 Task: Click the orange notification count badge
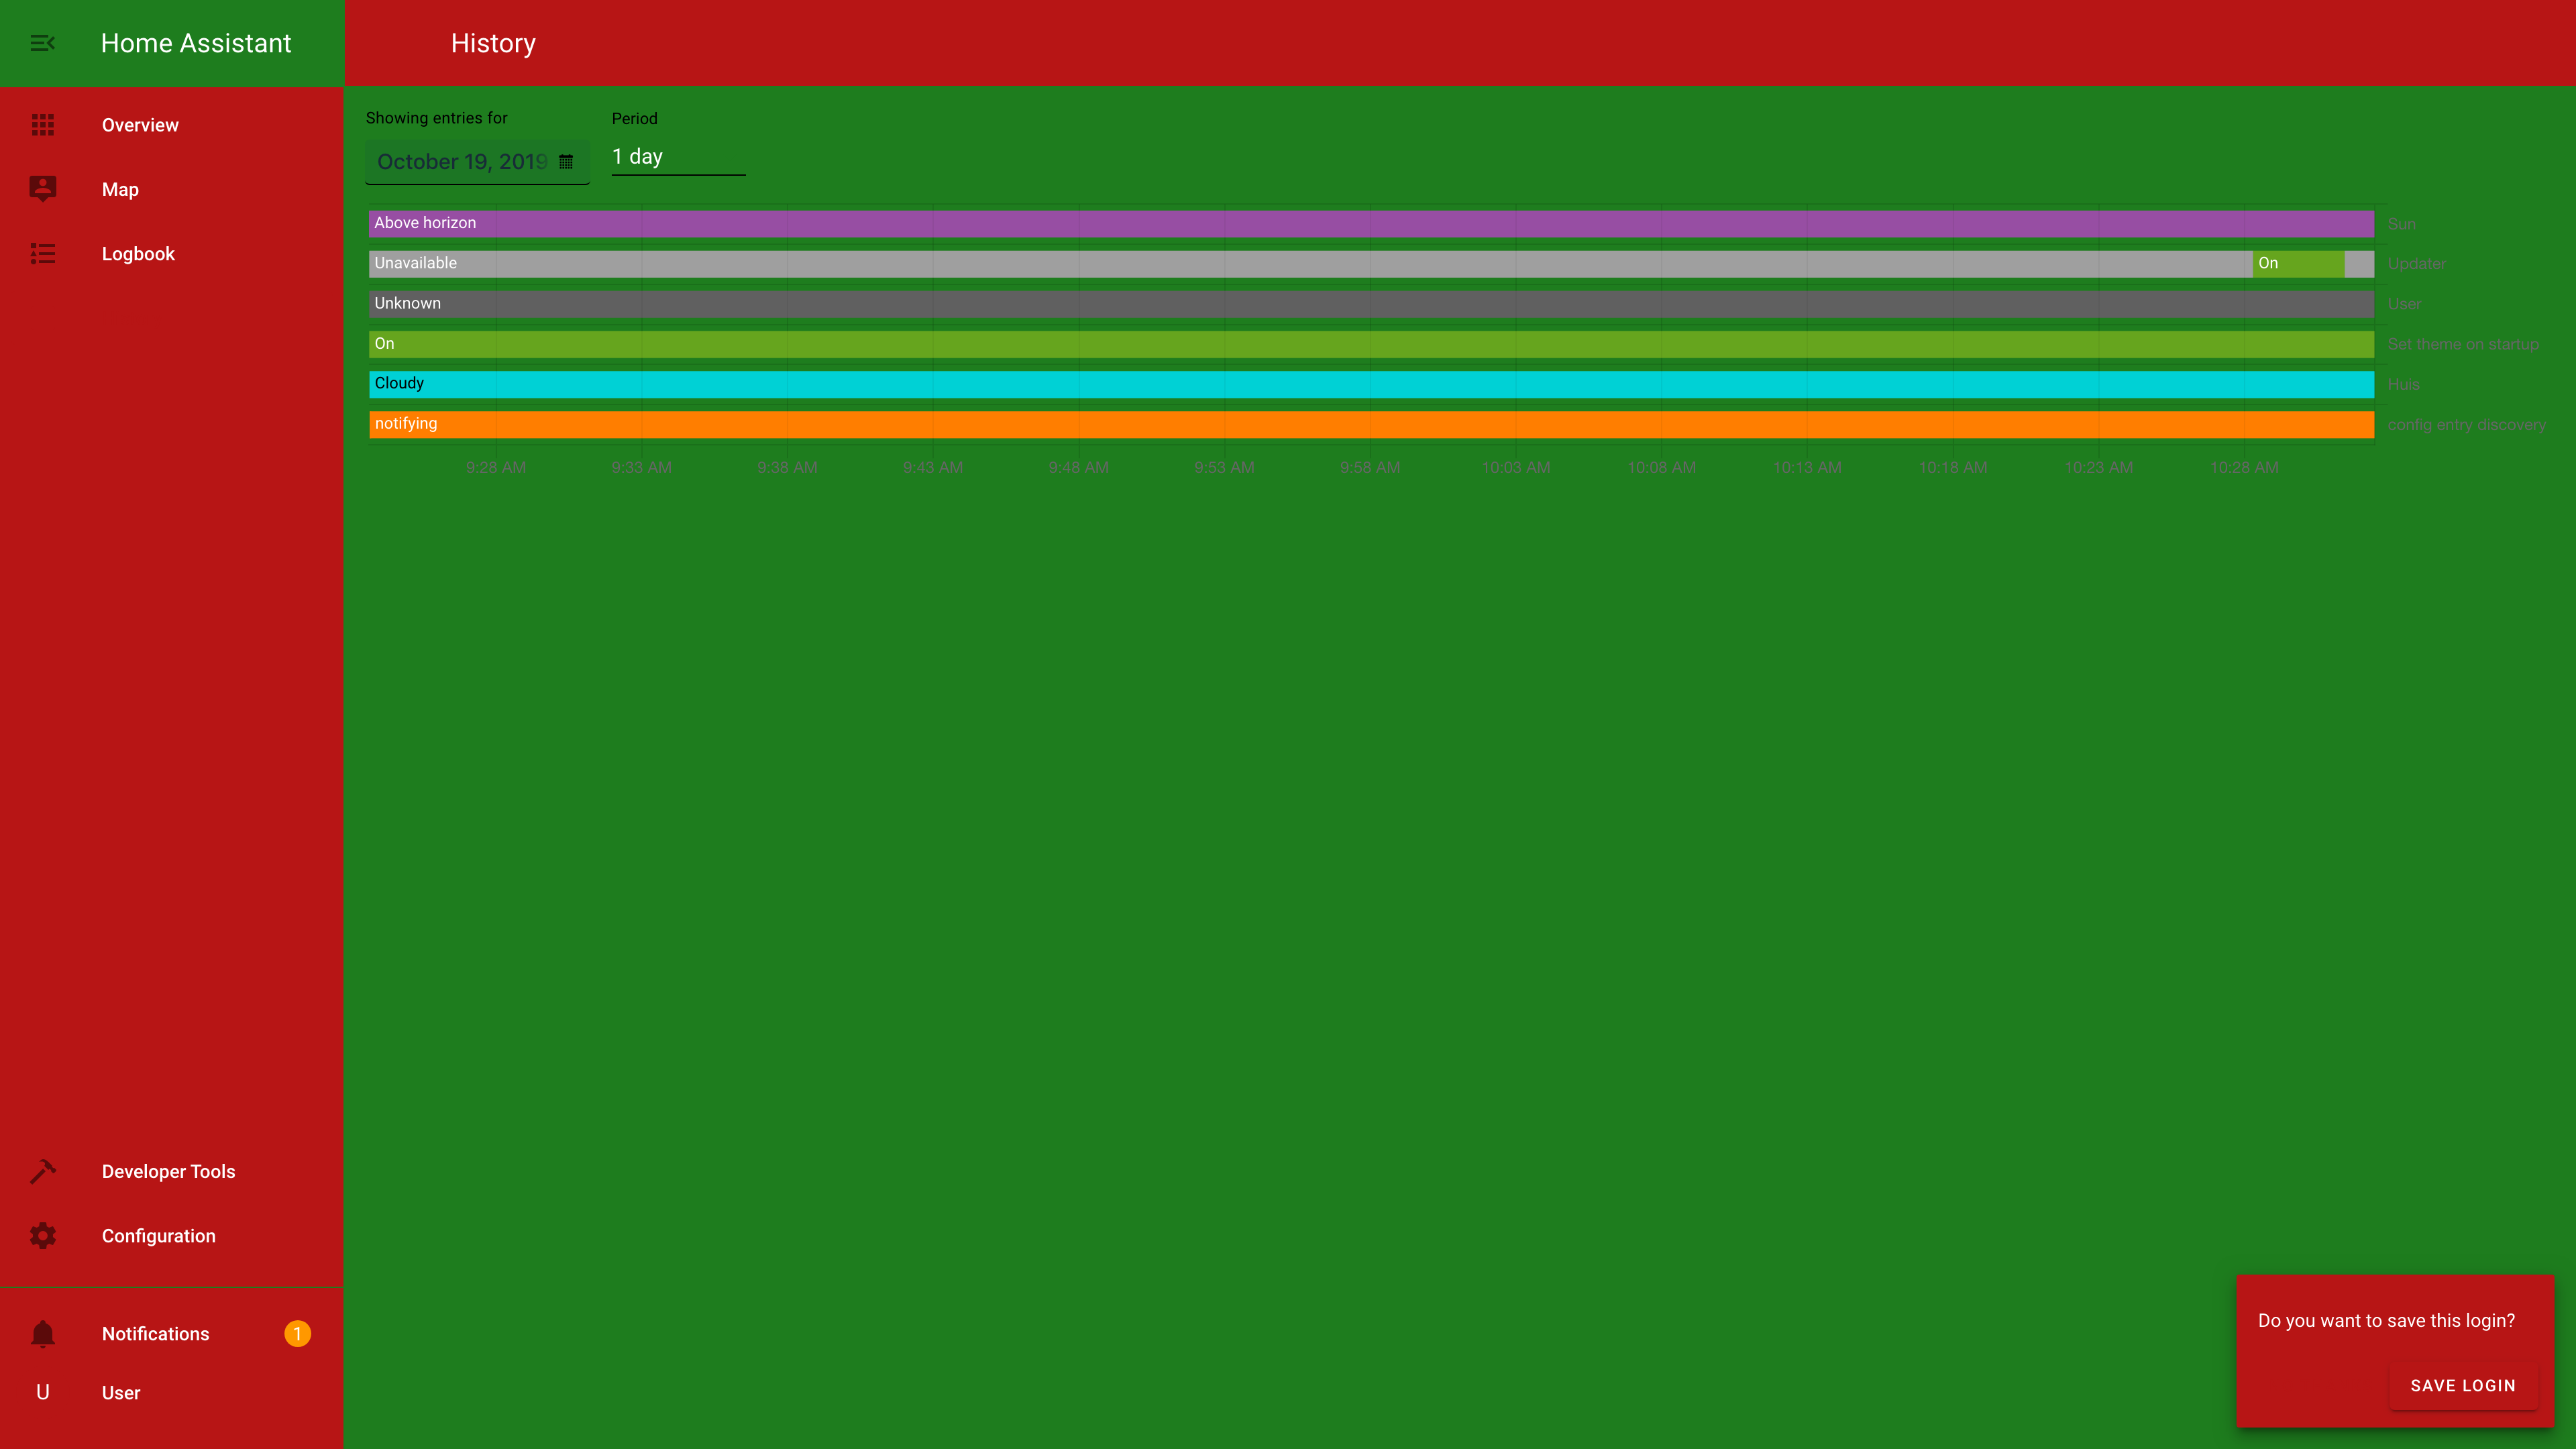coord(297,1334)
